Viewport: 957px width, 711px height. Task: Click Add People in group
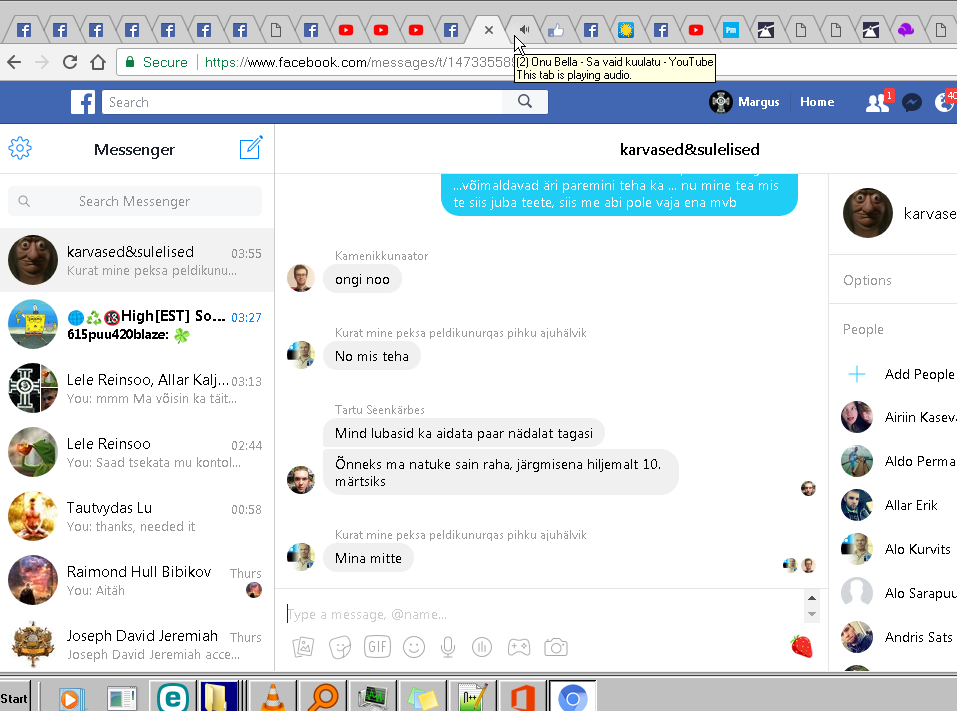coord(919,374)
